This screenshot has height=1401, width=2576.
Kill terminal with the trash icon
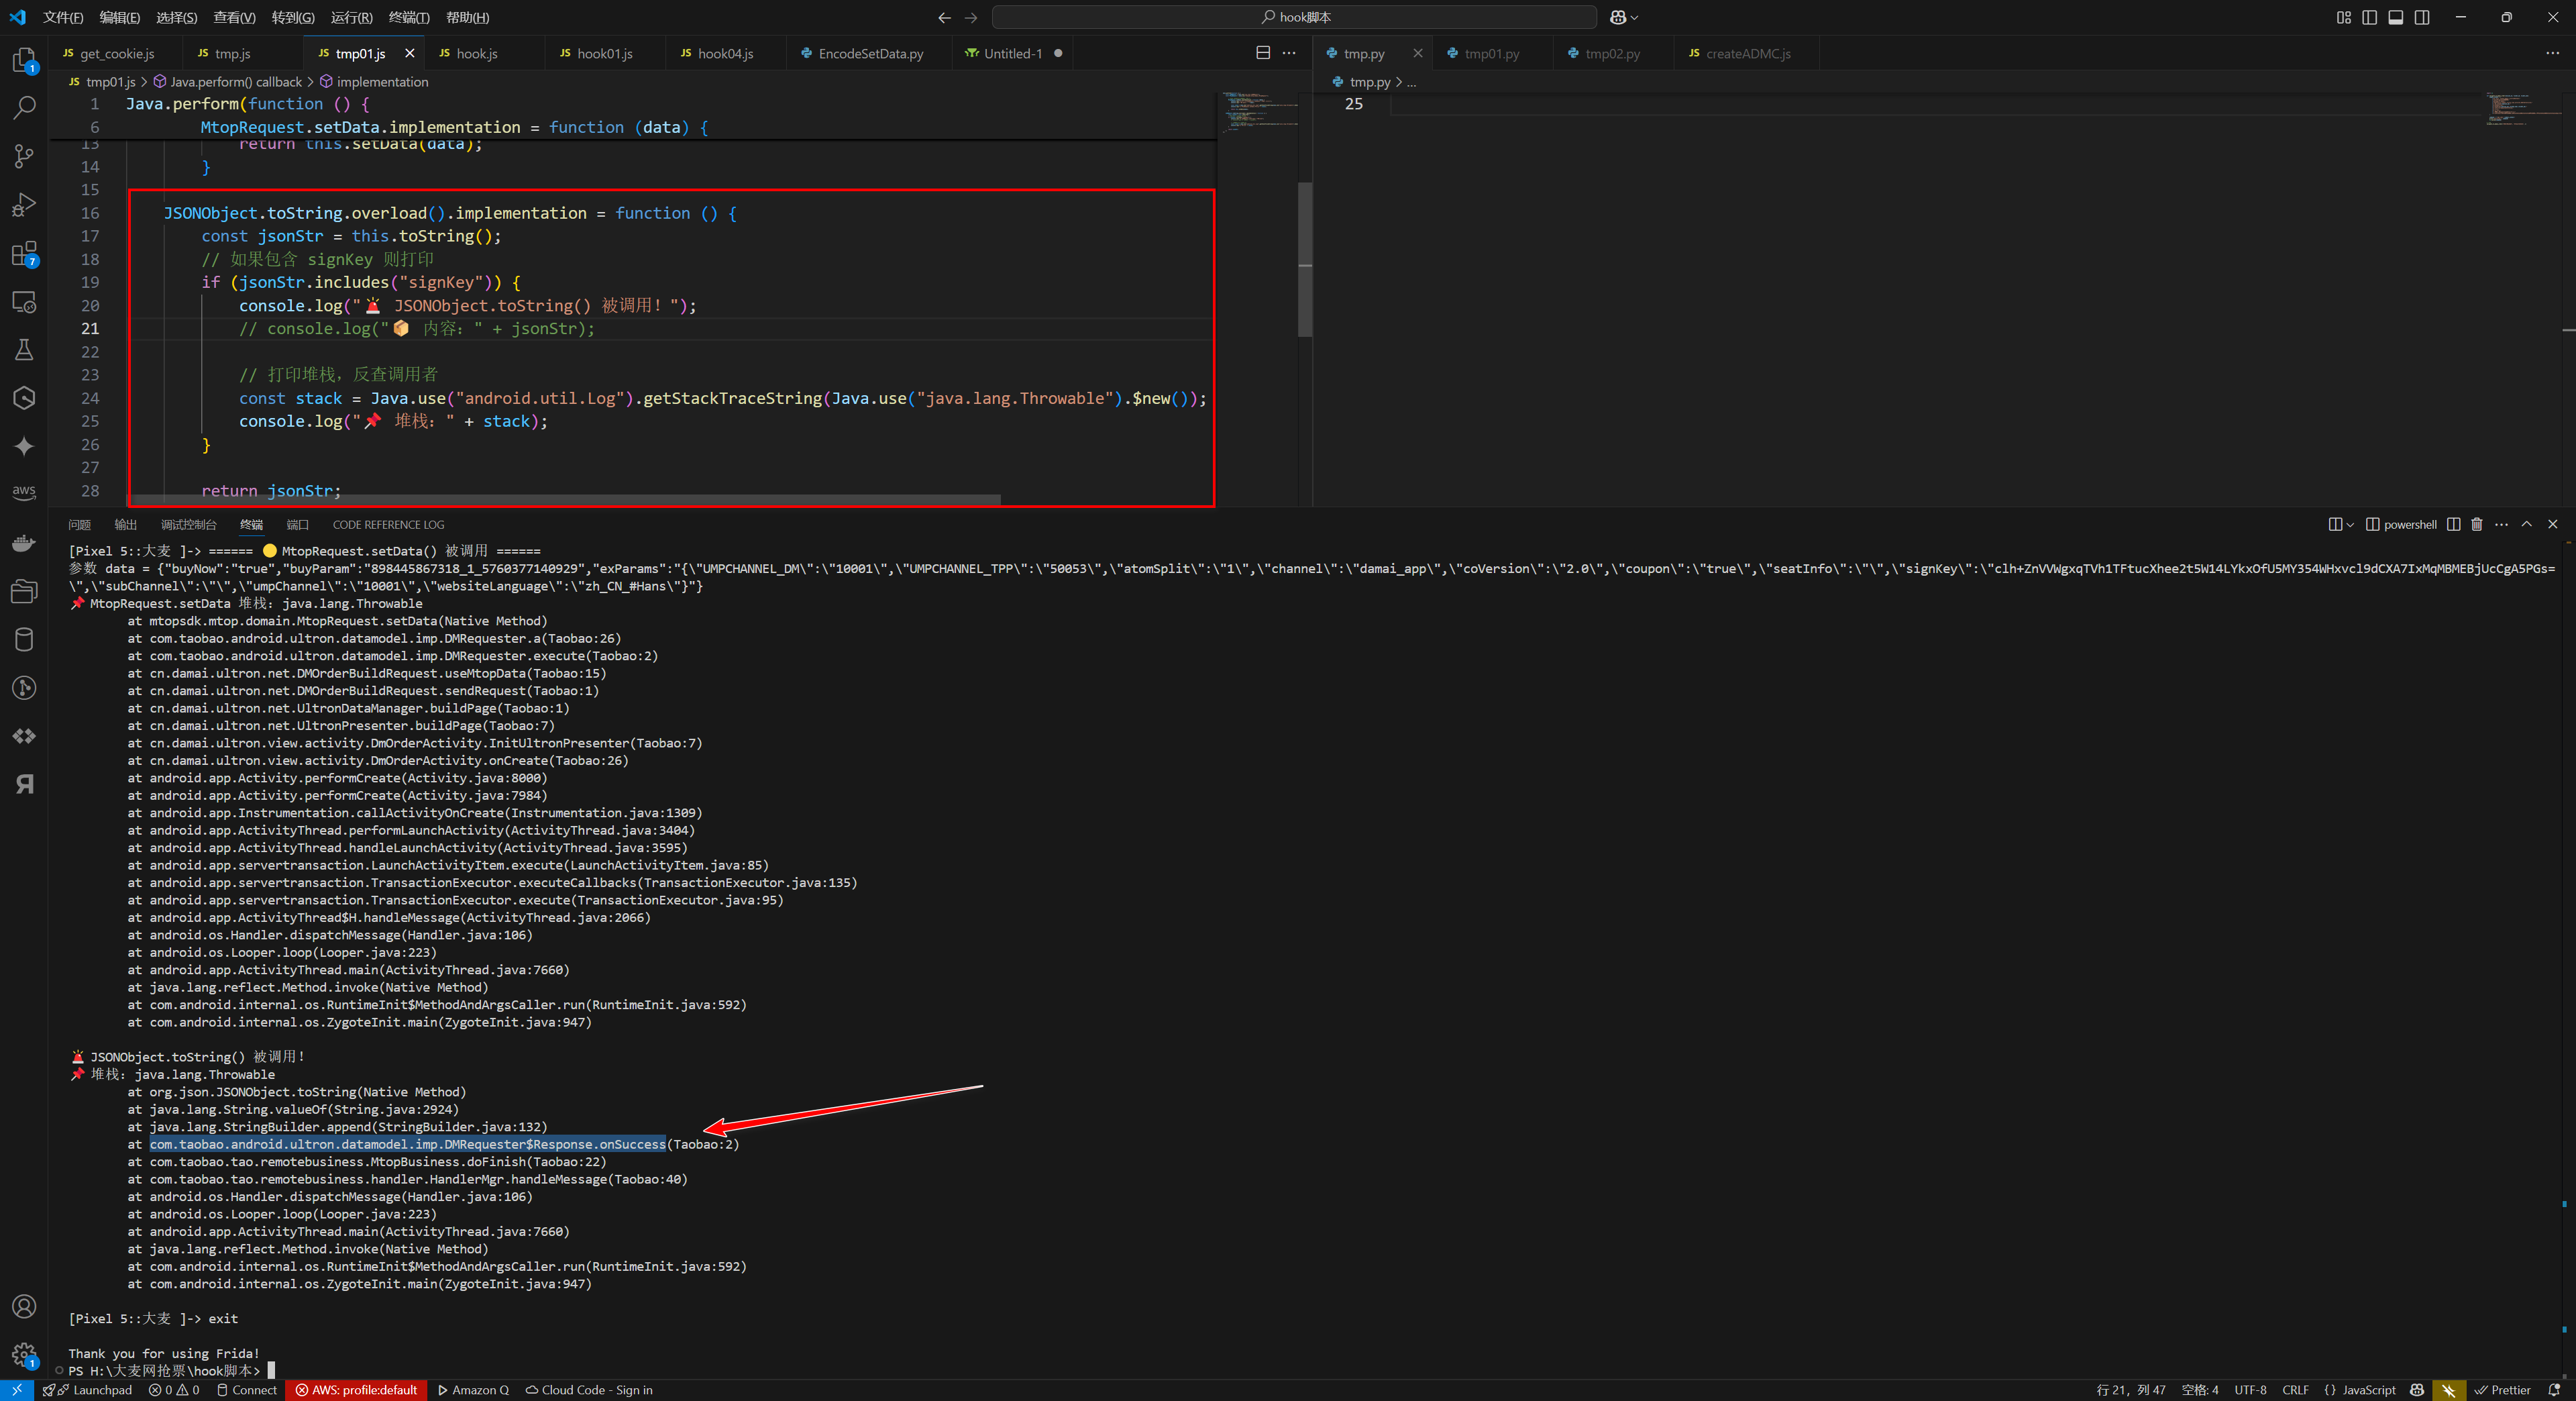click(x=2477, y=524)
